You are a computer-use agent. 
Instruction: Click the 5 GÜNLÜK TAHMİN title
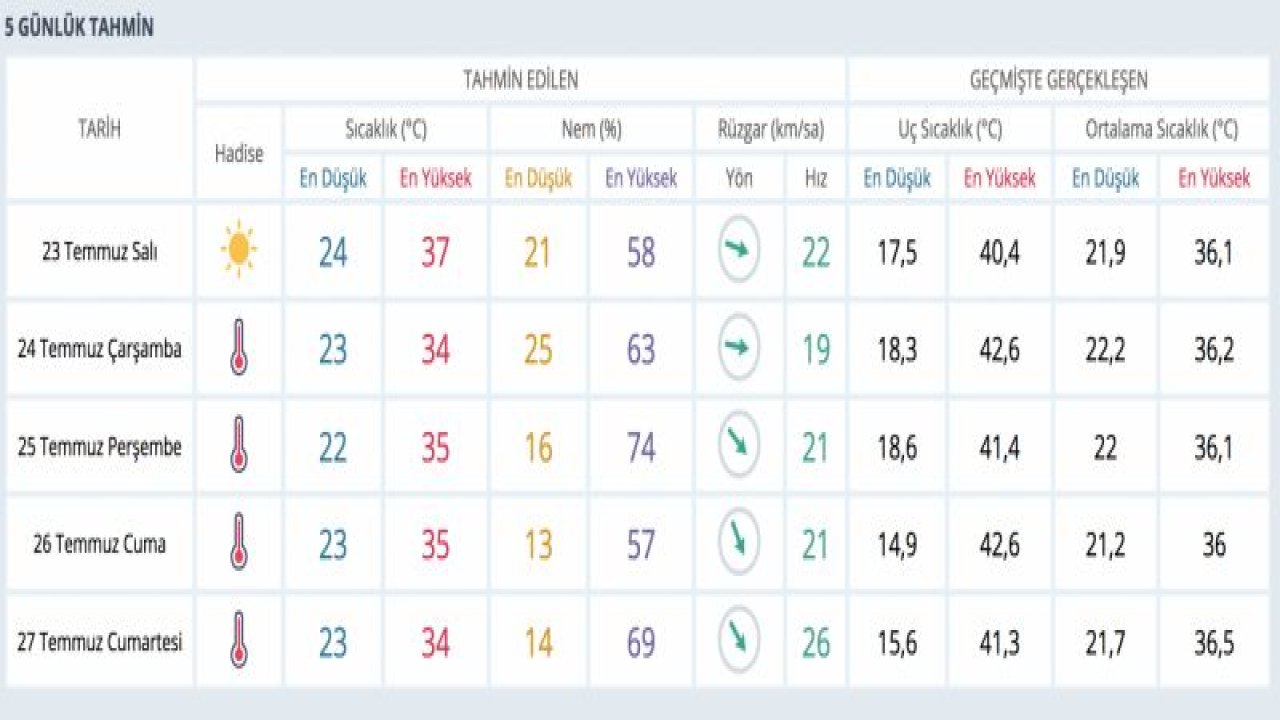pyautogui.click(x=79, y=27)
